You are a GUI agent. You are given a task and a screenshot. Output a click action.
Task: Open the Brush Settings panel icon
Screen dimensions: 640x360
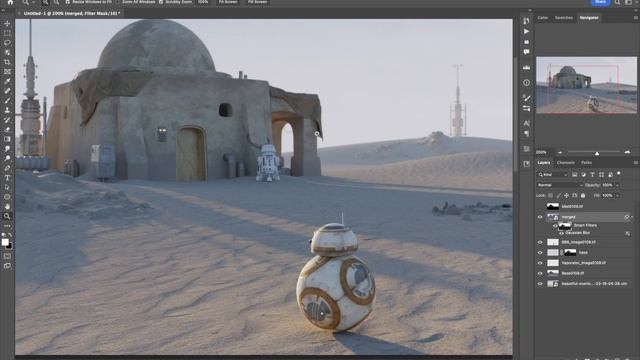pyautogui.click(x=527, y=98)
